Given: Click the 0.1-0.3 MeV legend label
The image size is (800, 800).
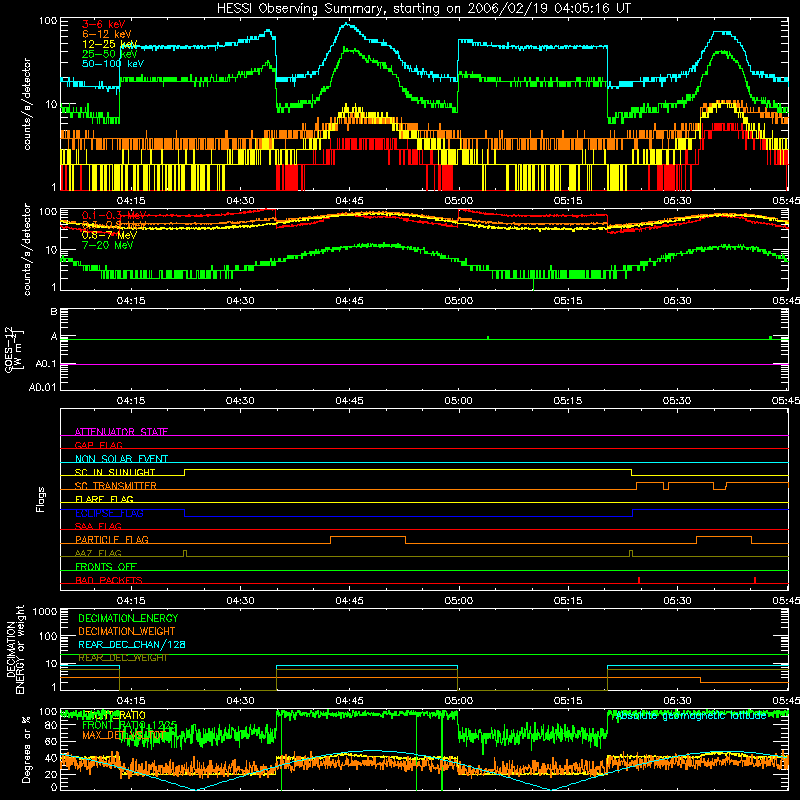Looking at the screenshot, I should click(114, 215).
